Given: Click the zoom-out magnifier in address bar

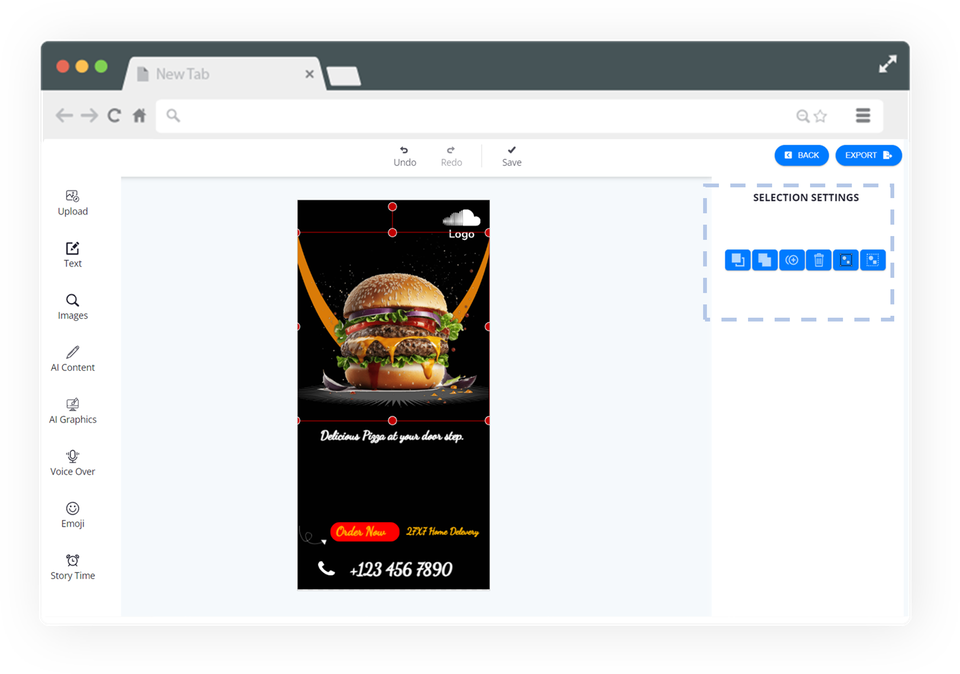Looking at the screenshot, I should tap(803, 116).
